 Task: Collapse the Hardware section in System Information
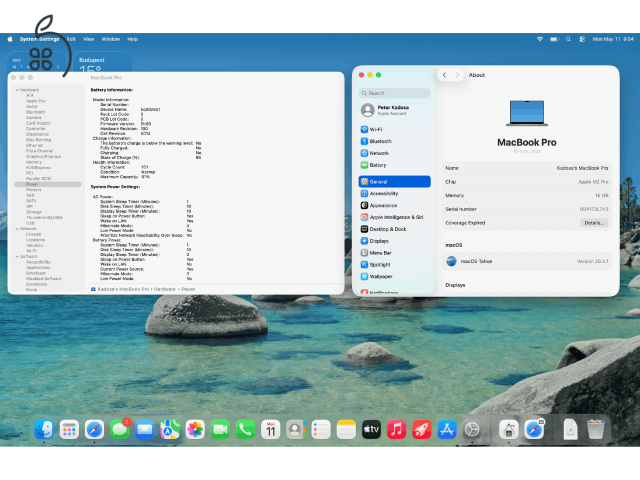[17, 90]
